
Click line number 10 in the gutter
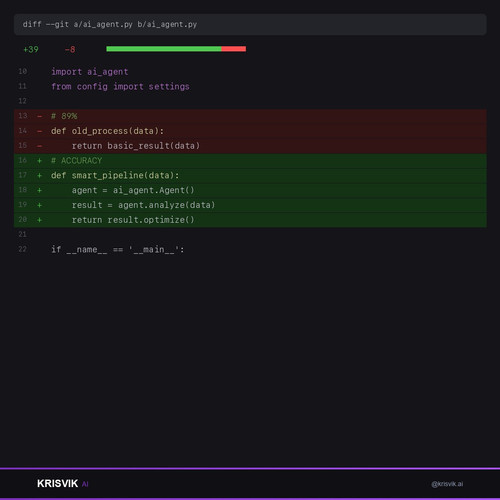click(x=23, y=71)
